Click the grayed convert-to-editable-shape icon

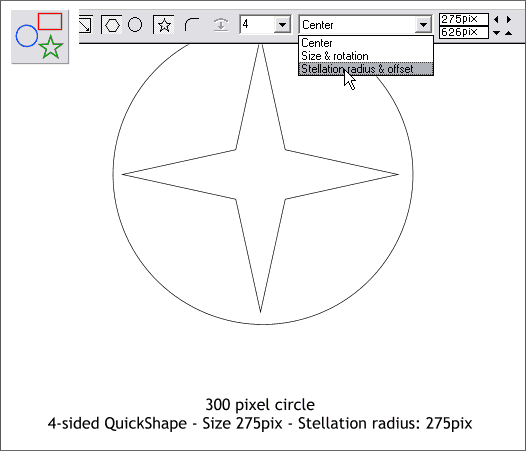(221, 25)
